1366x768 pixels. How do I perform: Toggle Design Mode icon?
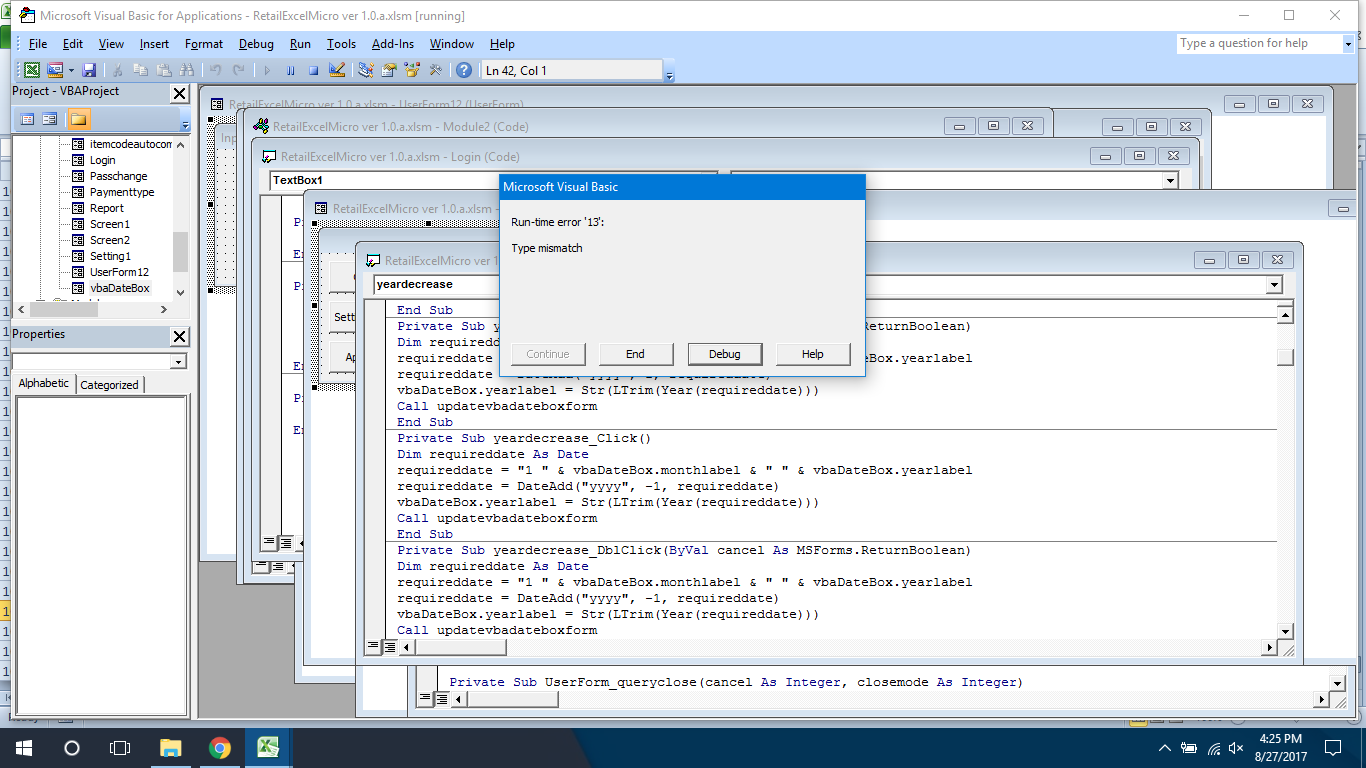coord(337,70)
